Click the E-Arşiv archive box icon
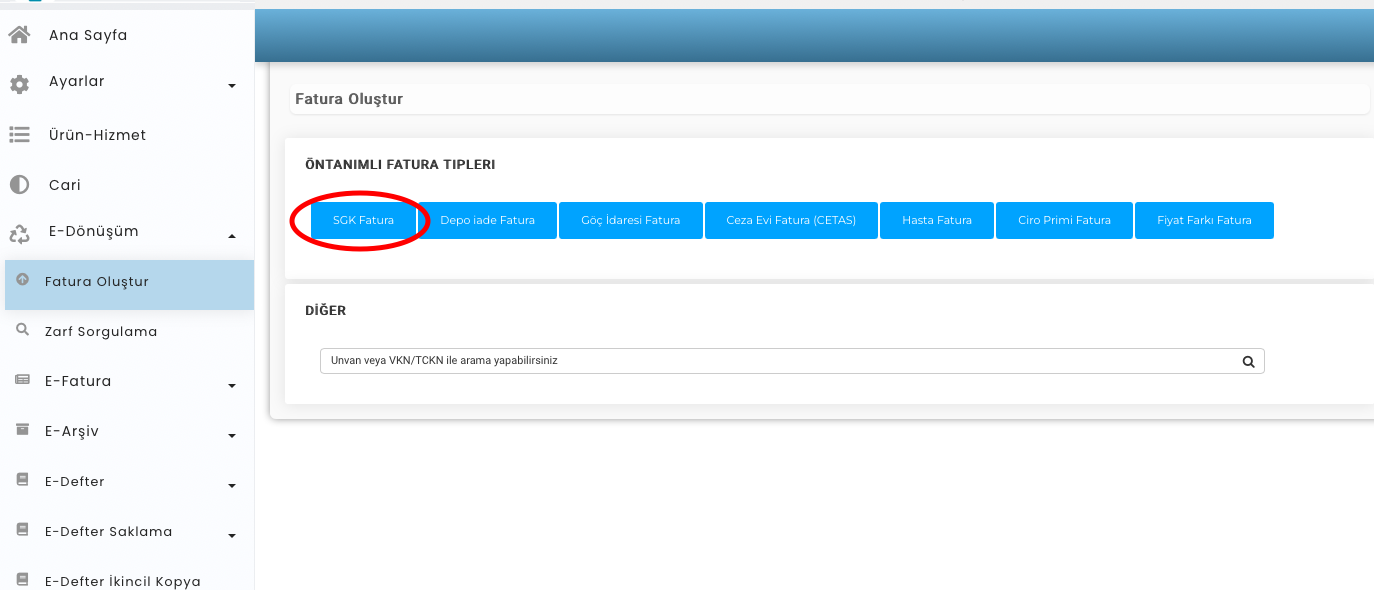The image size is (1374, 590). (22, 429)
